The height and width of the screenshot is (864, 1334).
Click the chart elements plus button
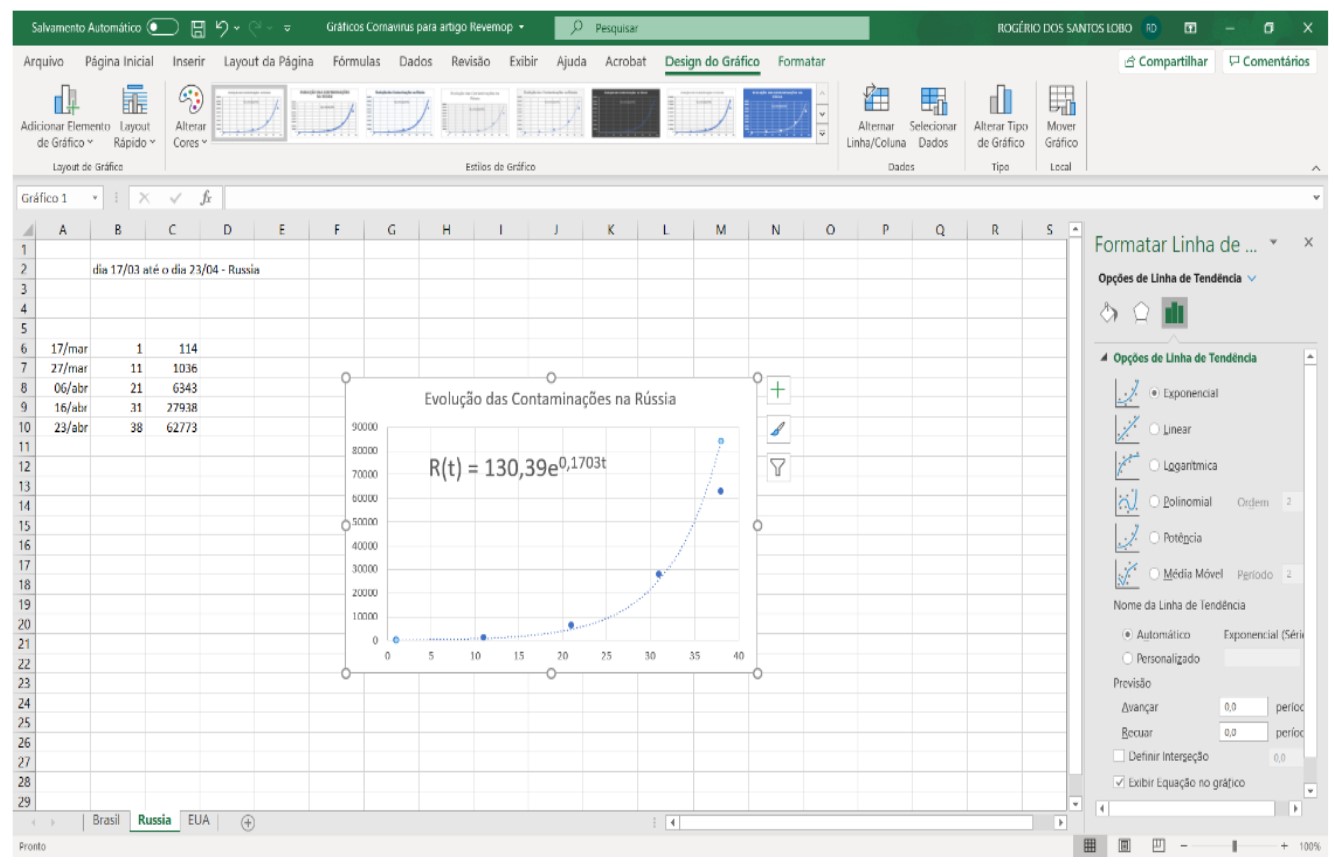pyautogui.click(x=779, y=391)
